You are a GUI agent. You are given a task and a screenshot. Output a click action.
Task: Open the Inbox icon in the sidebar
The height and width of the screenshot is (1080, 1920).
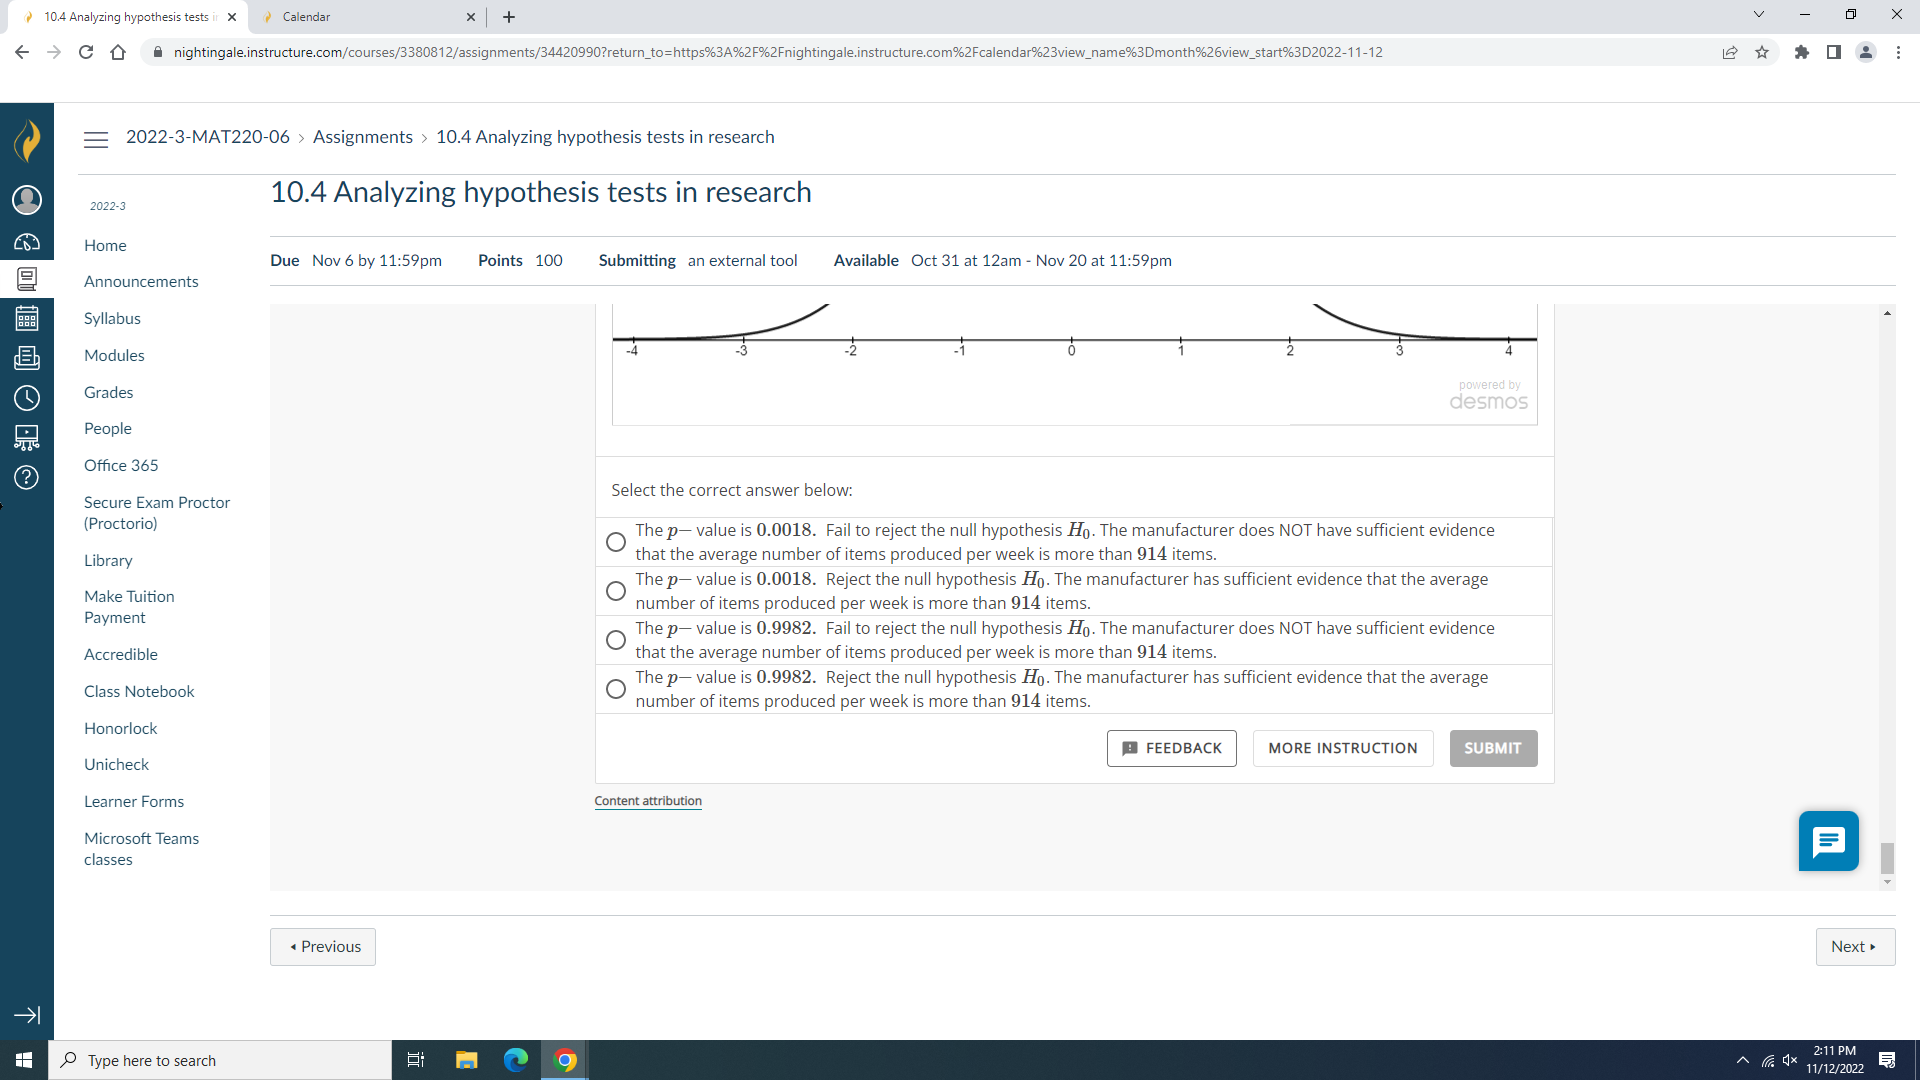(x=27, y=357)
